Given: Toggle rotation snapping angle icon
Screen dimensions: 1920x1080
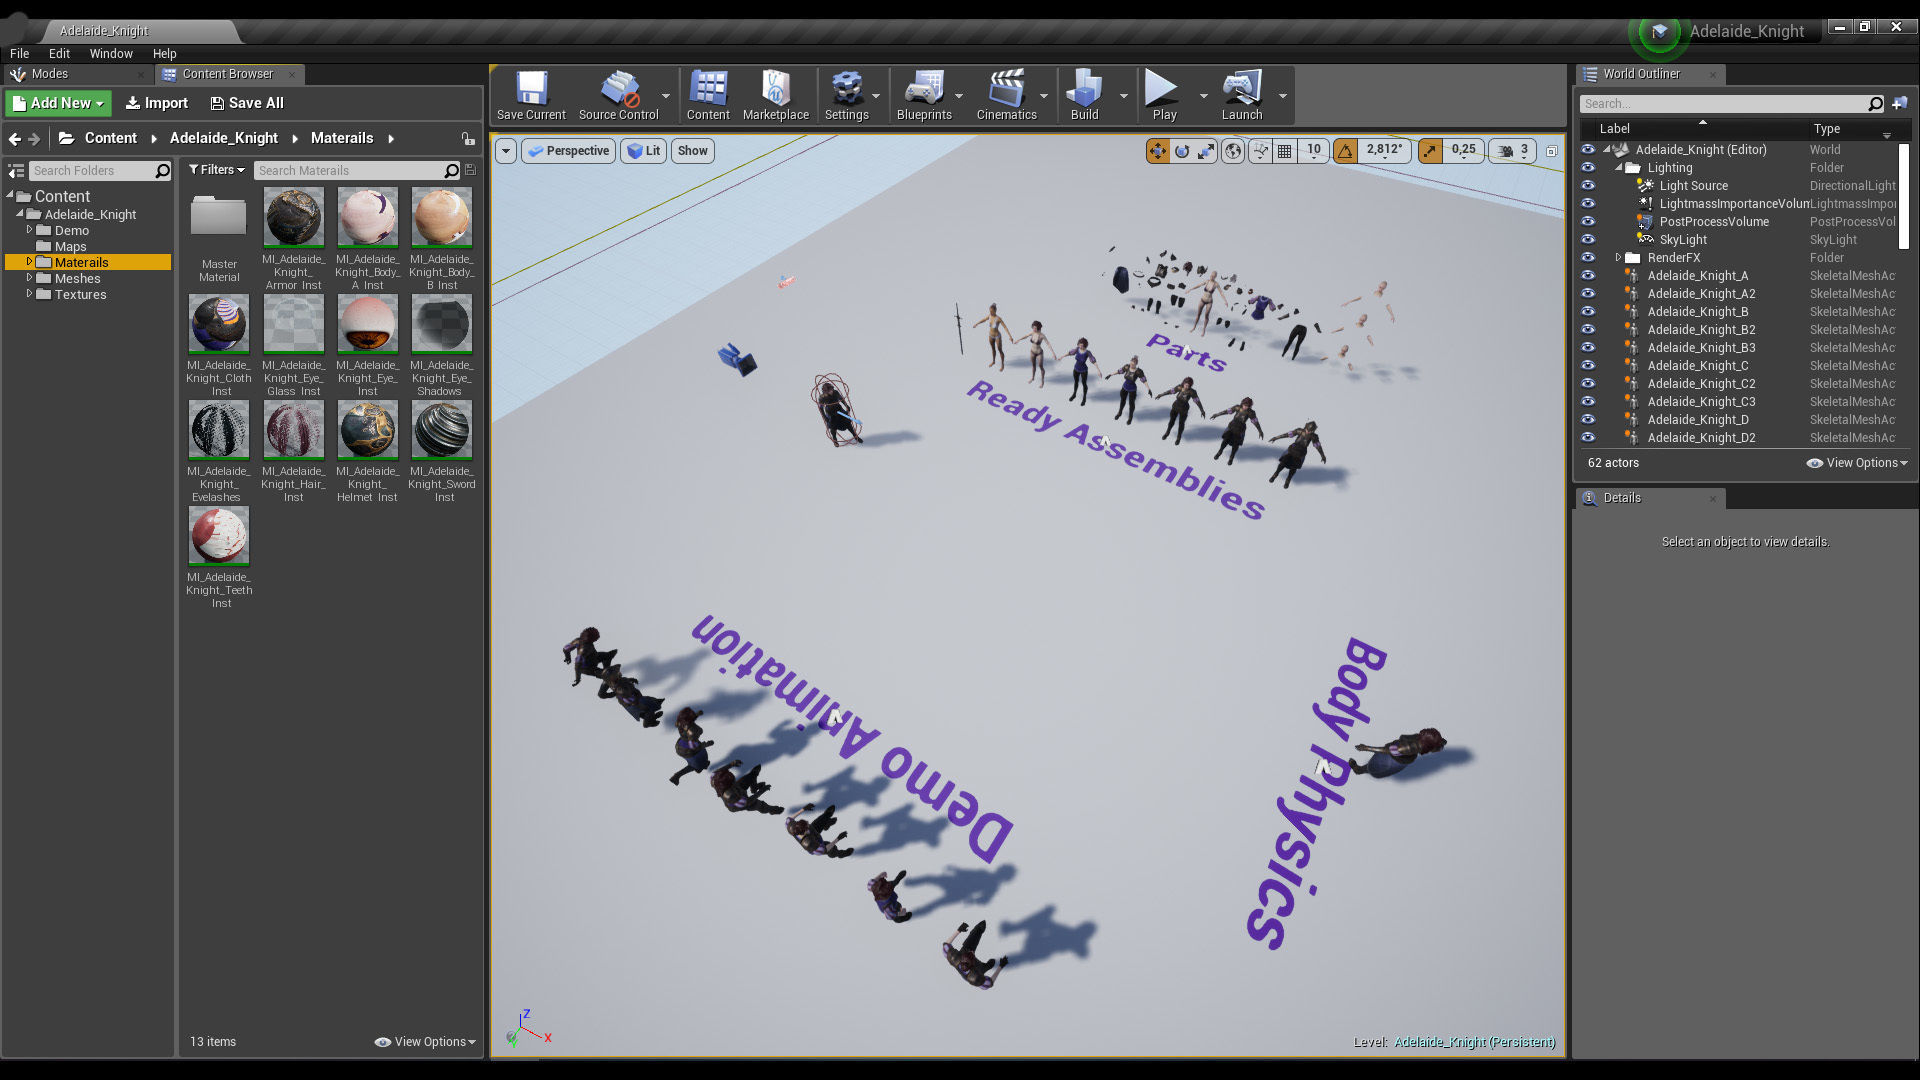Looking at the screenshot, I should coord(1346,151).
